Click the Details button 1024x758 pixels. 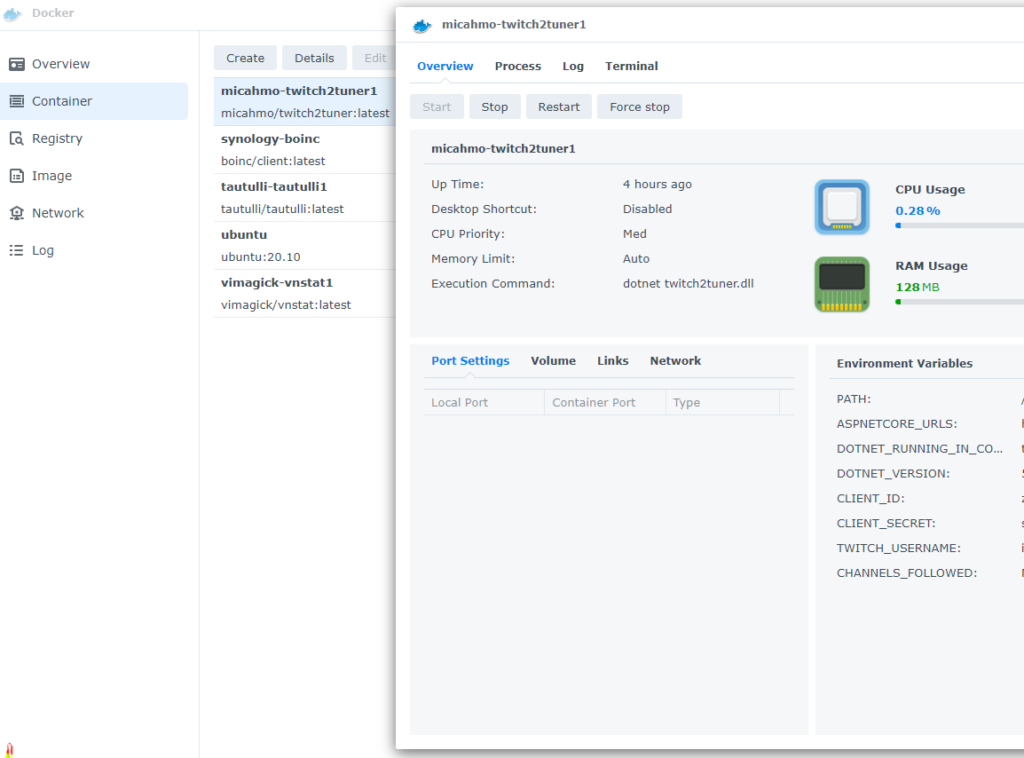click(x=314, y=58)
